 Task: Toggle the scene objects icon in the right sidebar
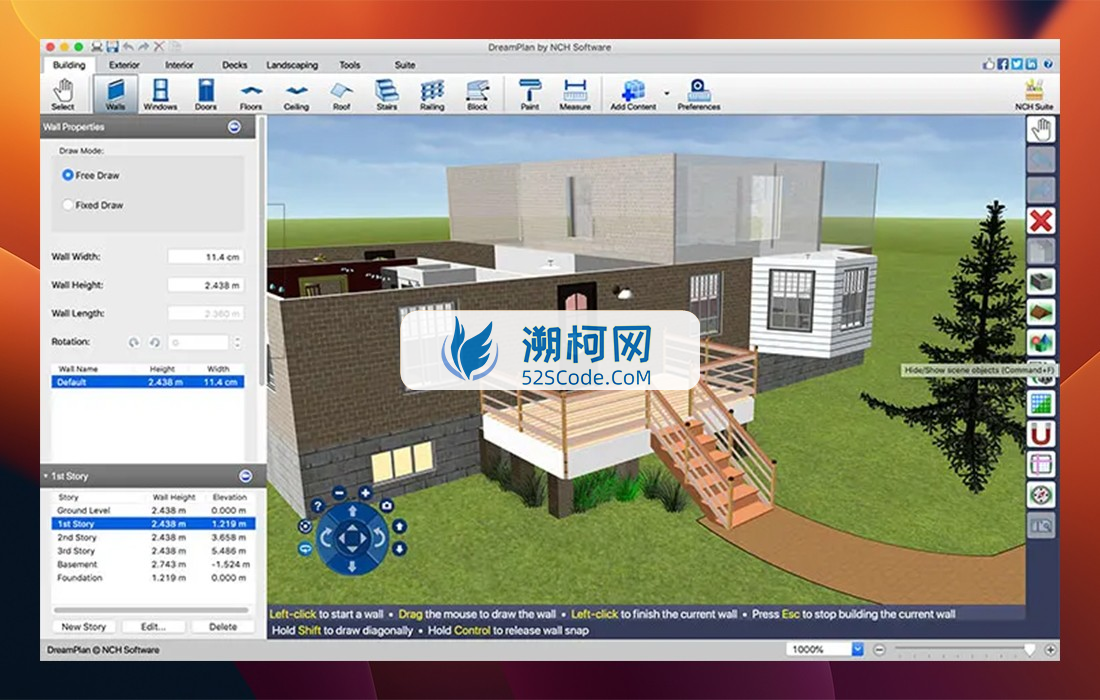coord(1041,342)
